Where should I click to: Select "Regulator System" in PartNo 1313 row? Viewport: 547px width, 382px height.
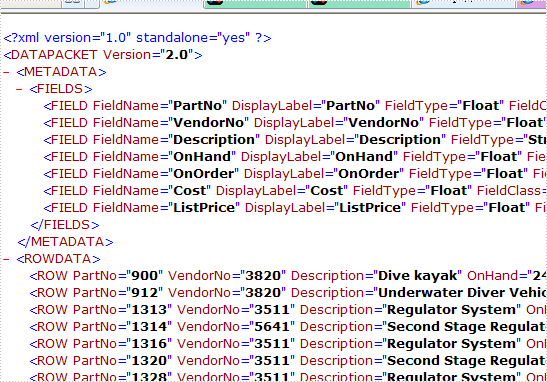(451, 310)
